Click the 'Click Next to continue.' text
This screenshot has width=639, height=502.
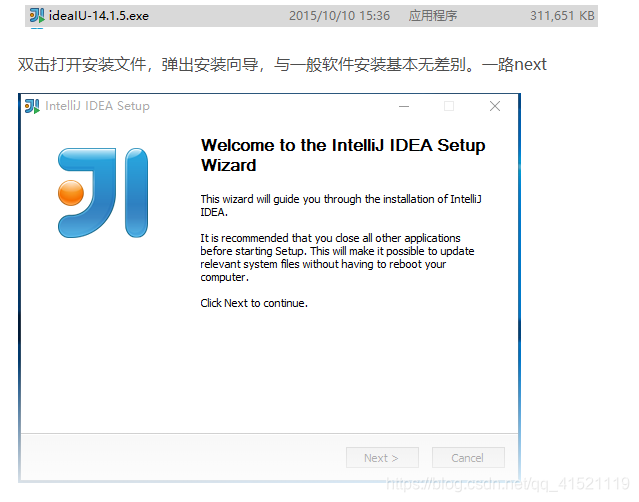click(x=254, y=303)
